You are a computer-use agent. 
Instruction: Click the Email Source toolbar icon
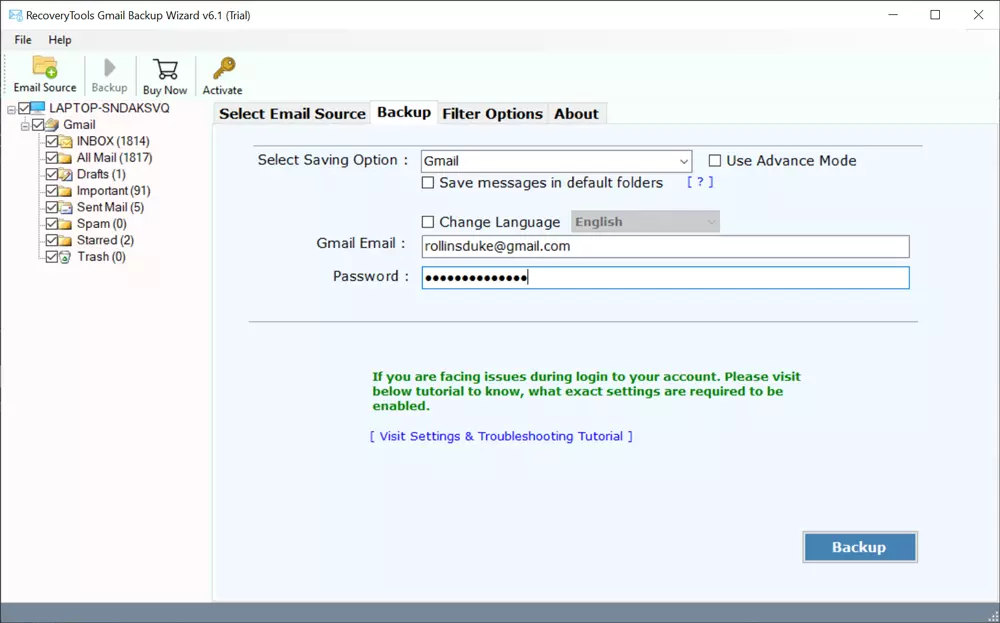pos(45,68)
